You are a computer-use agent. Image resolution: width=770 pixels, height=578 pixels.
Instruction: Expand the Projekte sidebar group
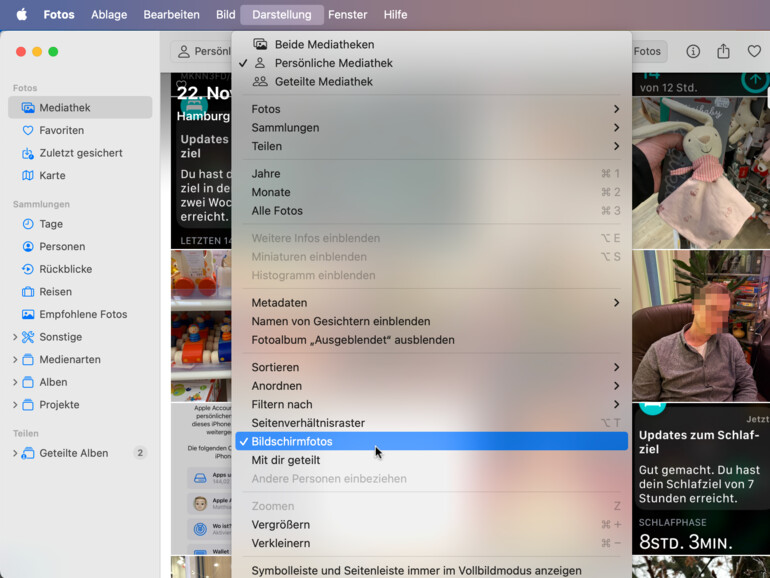tap(15, 405)
